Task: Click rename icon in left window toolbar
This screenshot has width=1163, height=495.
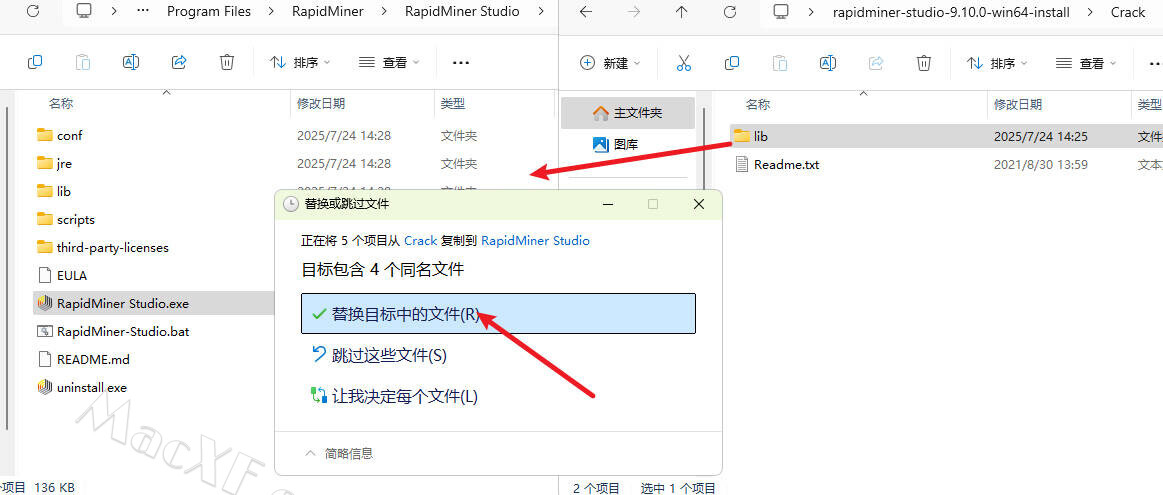Action: 131,62
